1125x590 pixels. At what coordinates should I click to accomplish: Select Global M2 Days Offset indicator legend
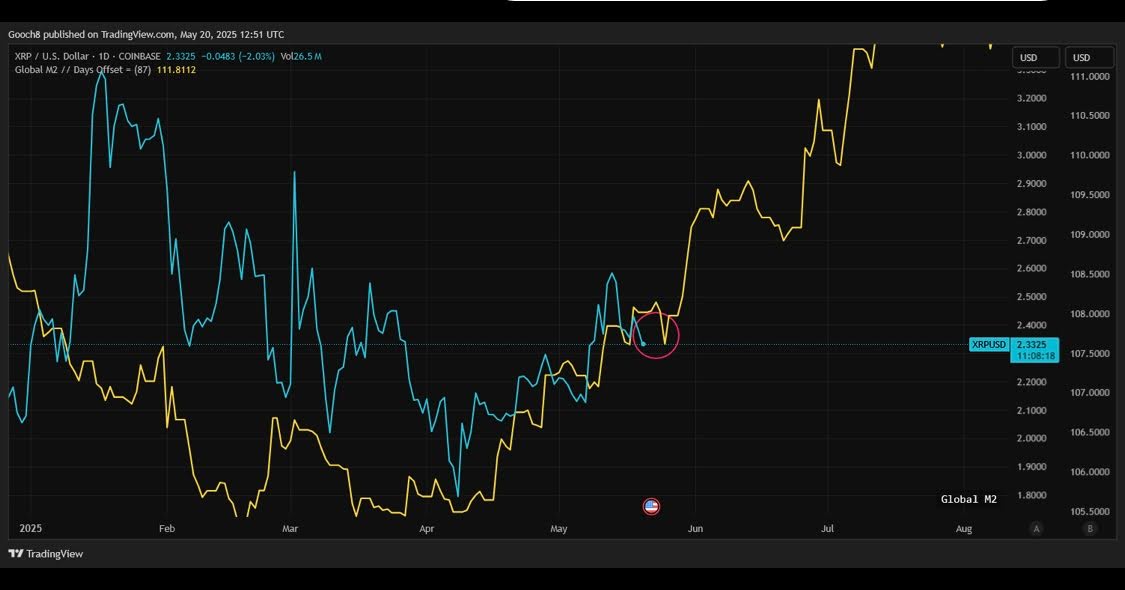coord(82,70)
